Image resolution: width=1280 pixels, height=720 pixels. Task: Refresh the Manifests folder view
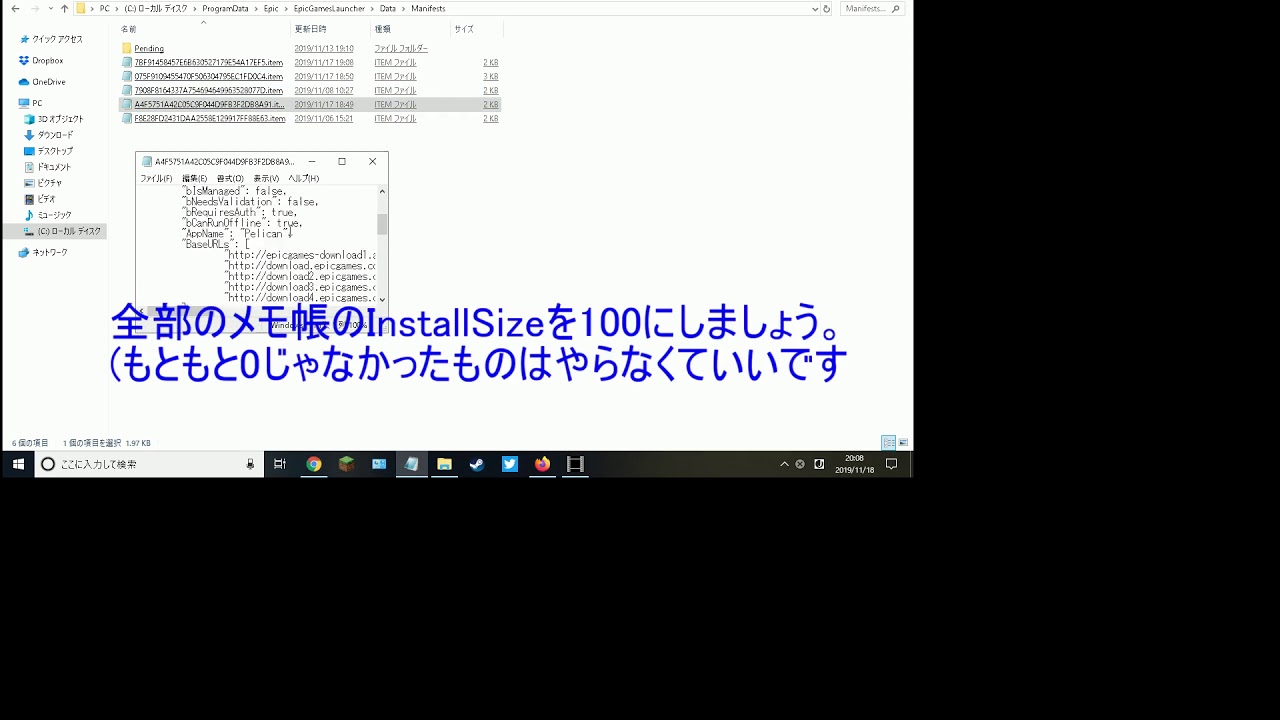(826, 9)
